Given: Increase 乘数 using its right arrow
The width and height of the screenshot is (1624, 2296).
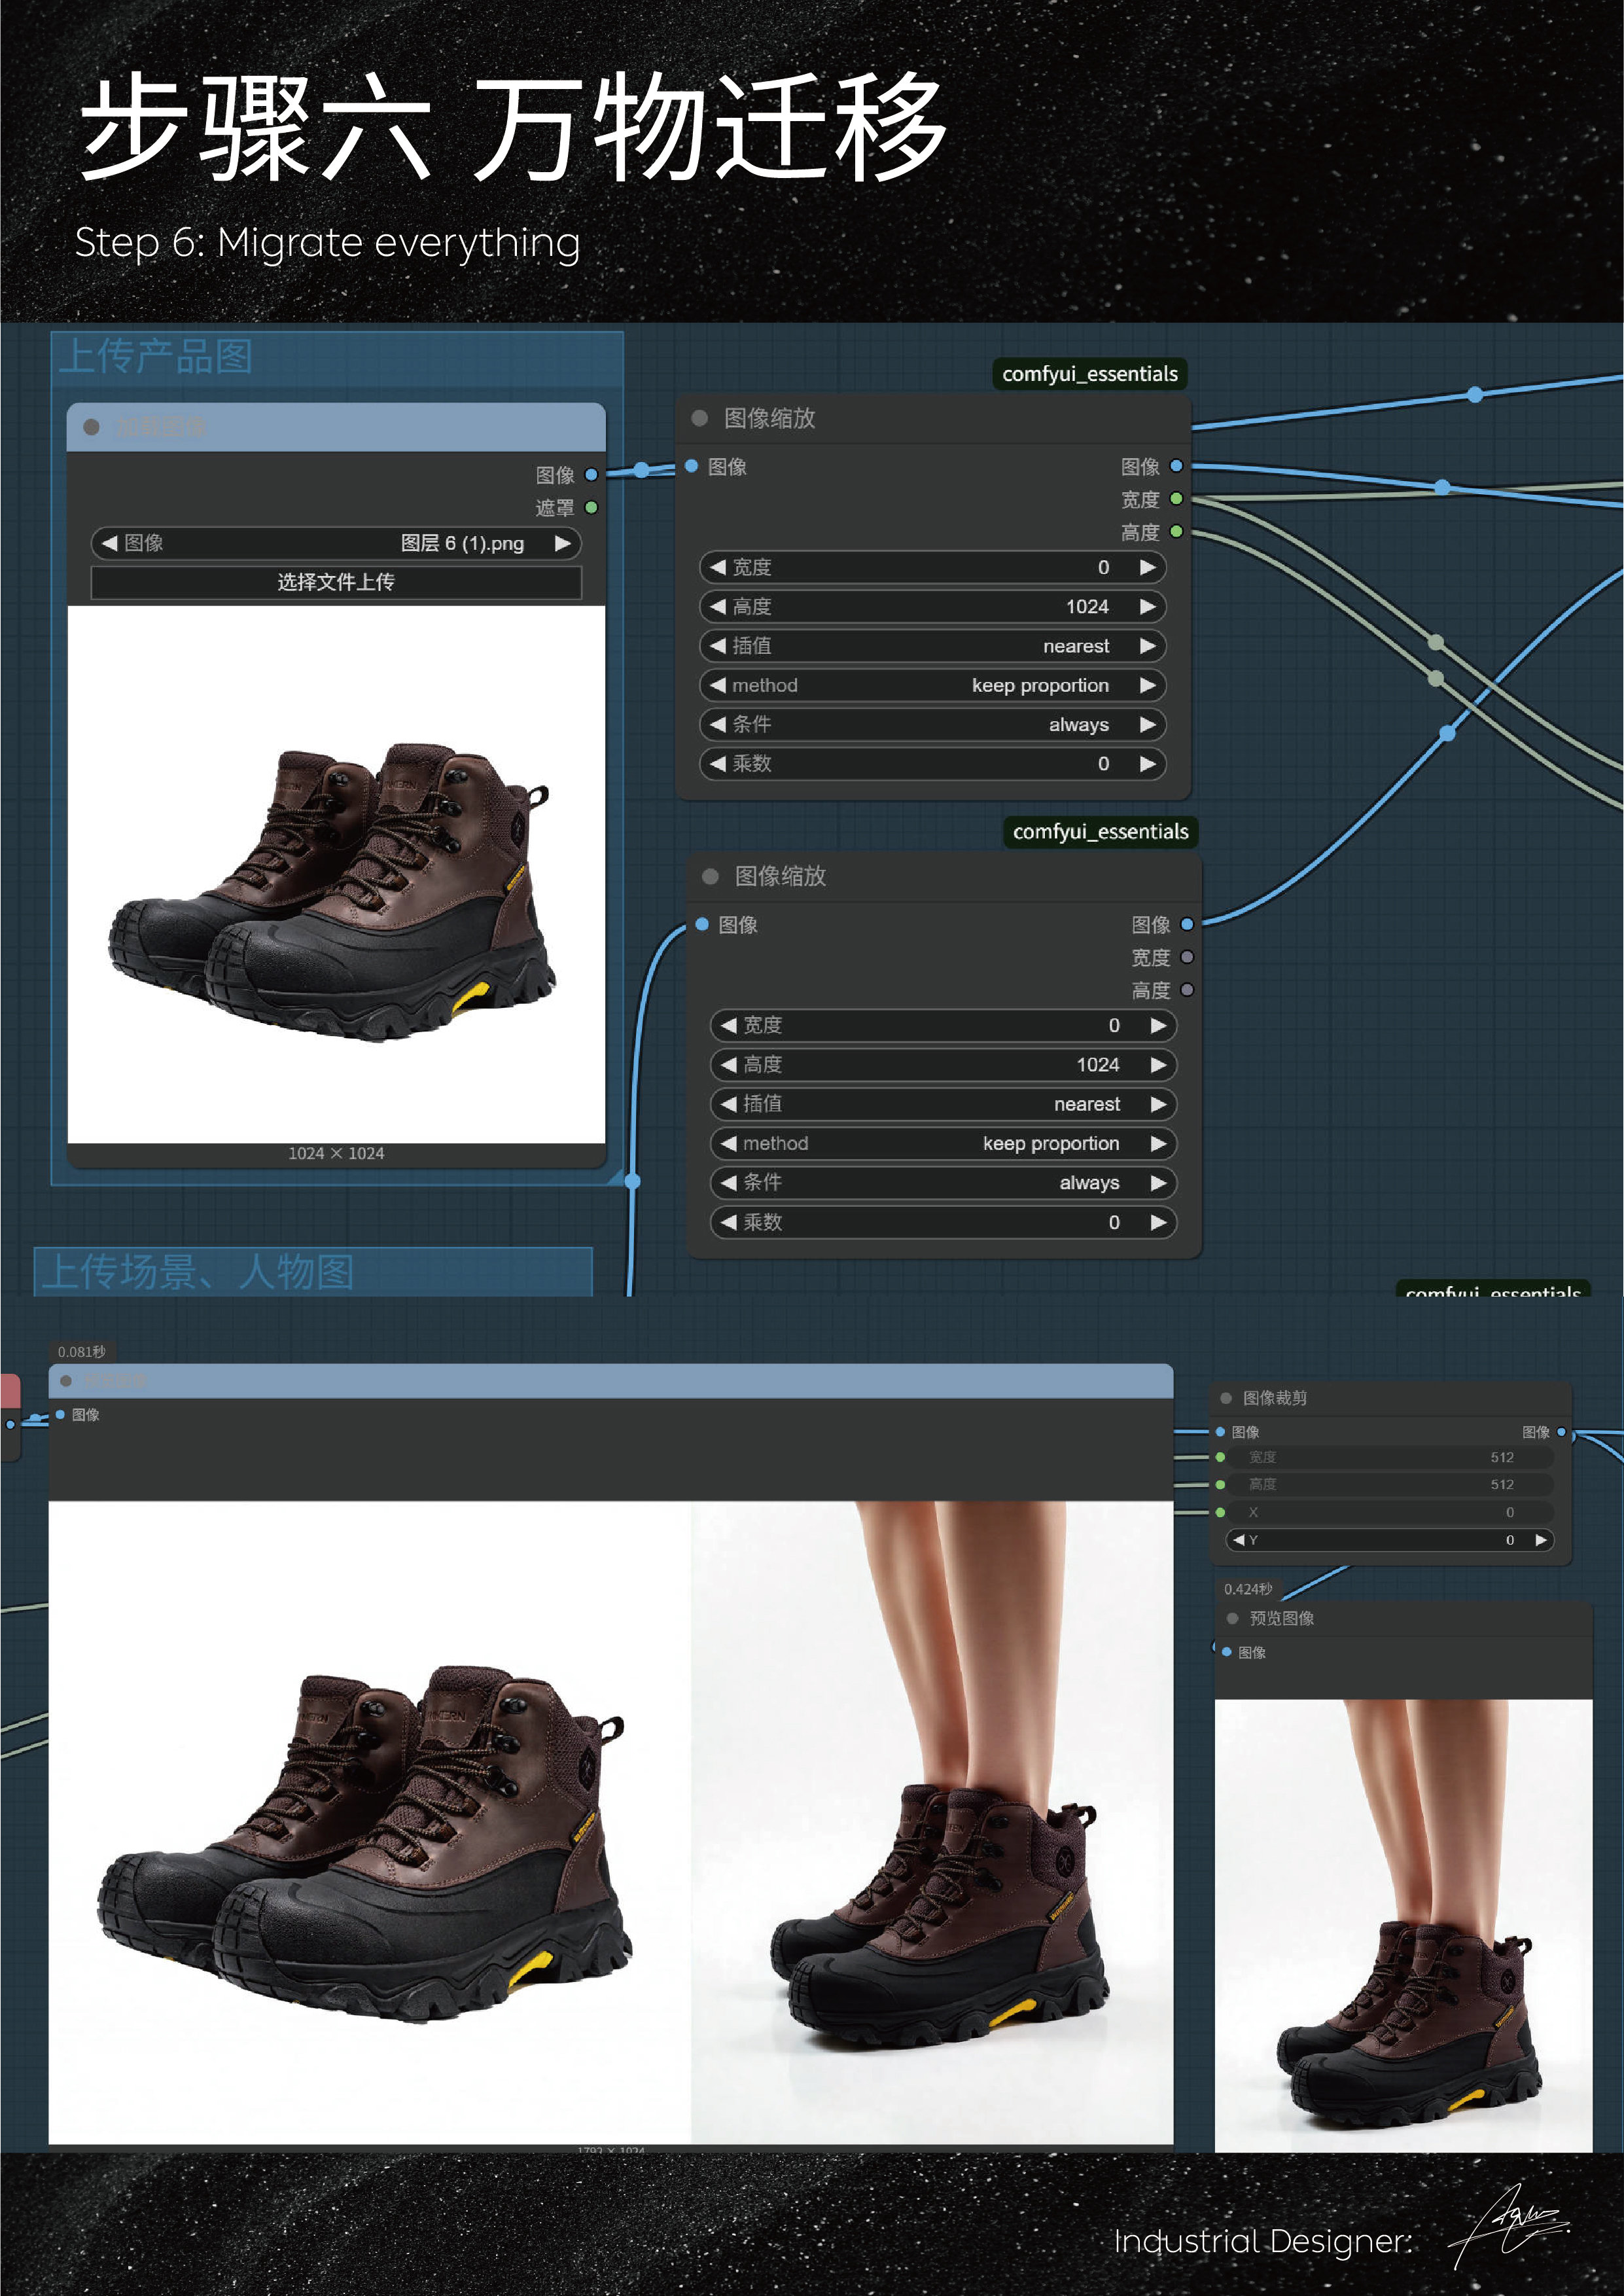Looking at the screenshot, I should pos(1149,764).
